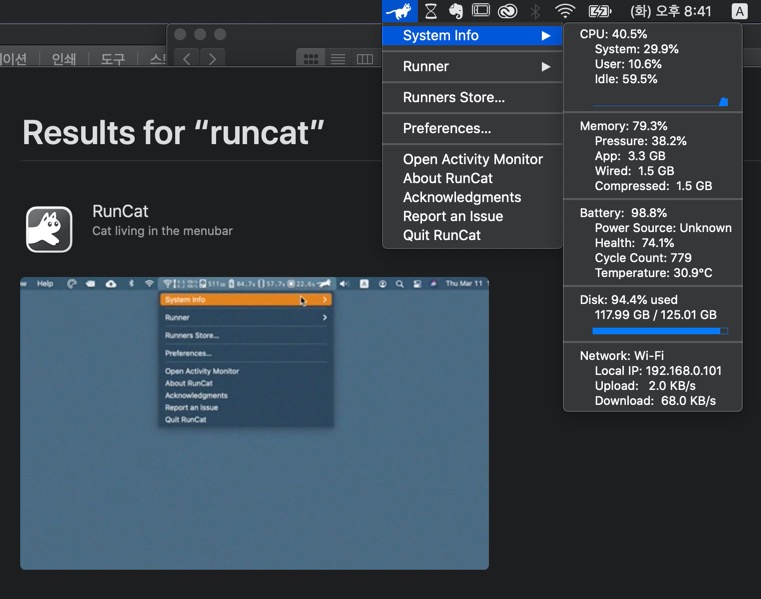Image resolution: width=761 pixels, height=599 pixels.
Task: Click 'App: 3.3 GB' value
Action: coord(630,156)
